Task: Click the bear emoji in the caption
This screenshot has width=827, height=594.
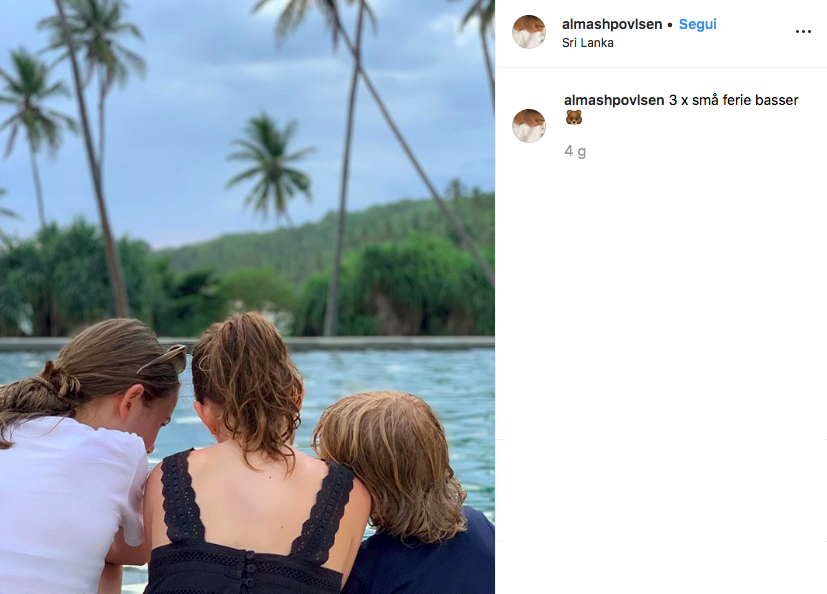Action: tap(573, 117)
